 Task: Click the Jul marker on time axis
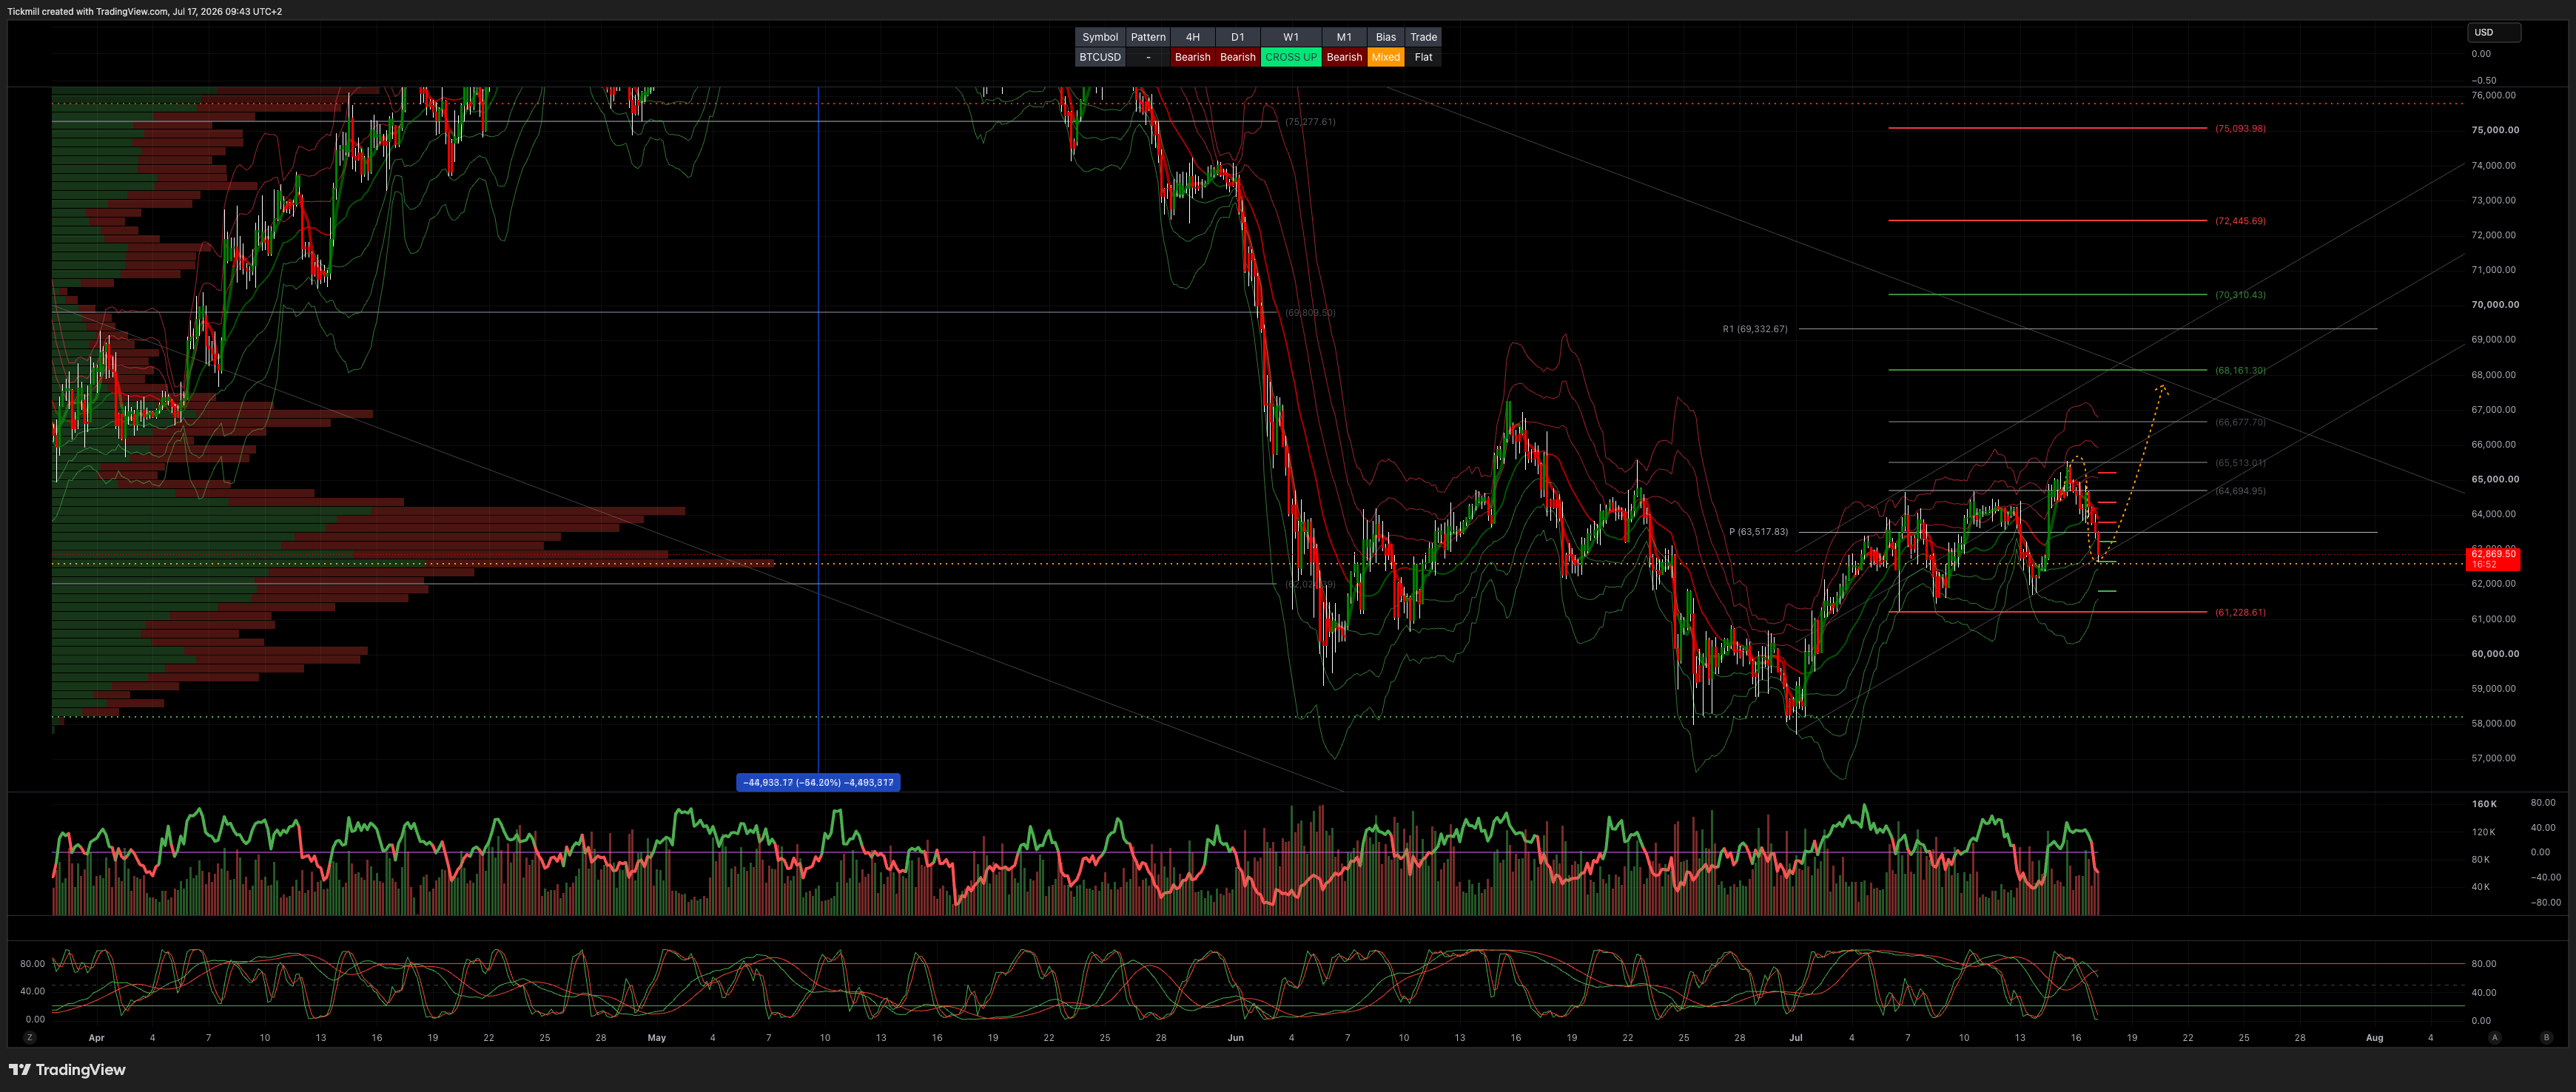[1796, 1038]
